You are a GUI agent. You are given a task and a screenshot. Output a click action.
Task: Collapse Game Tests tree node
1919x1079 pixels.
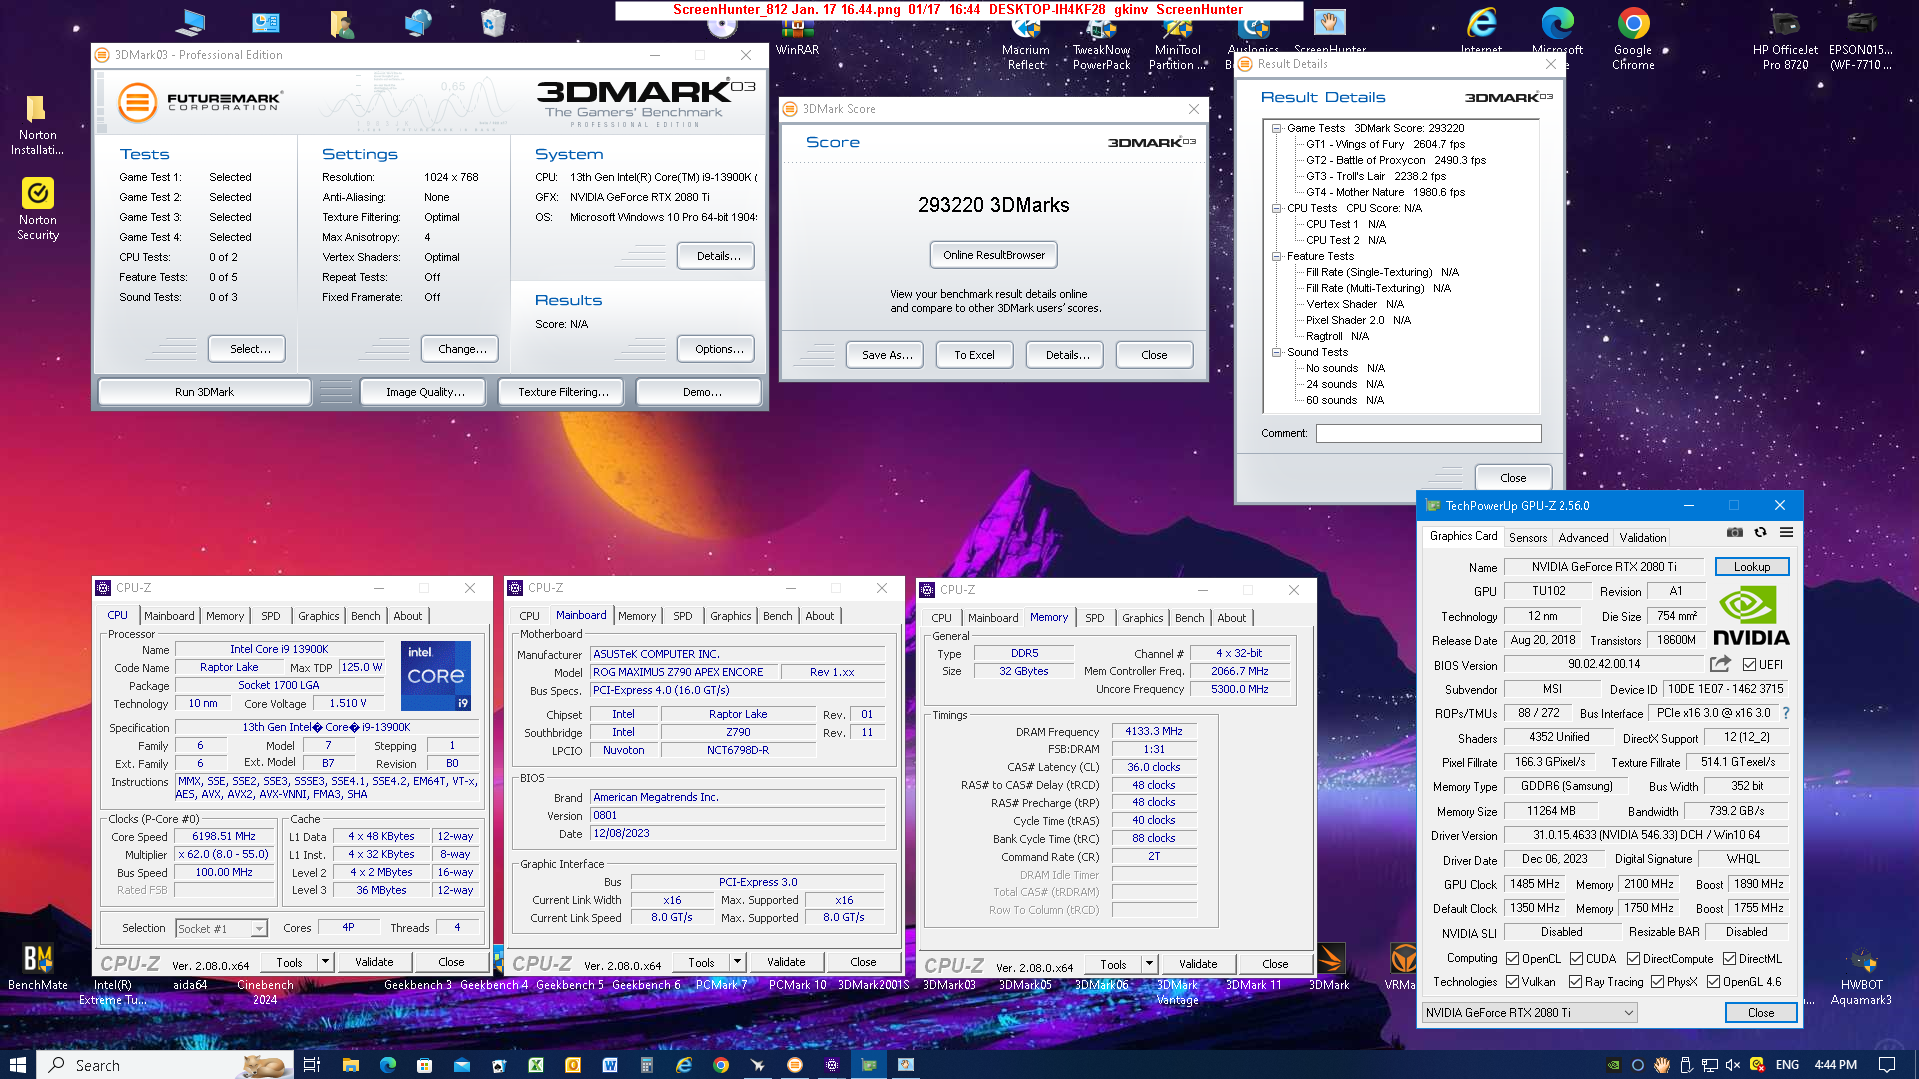(x=1276, y=128)
